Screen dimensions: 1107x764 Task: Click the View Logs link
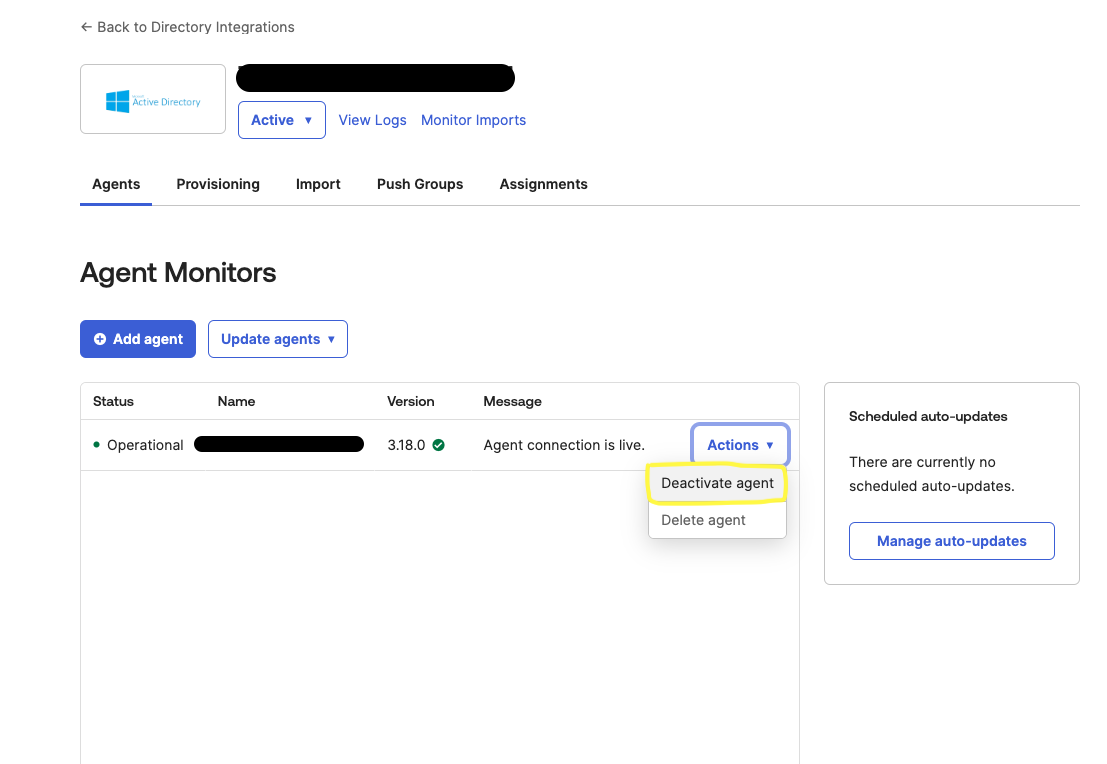click(x=372, y=120)
